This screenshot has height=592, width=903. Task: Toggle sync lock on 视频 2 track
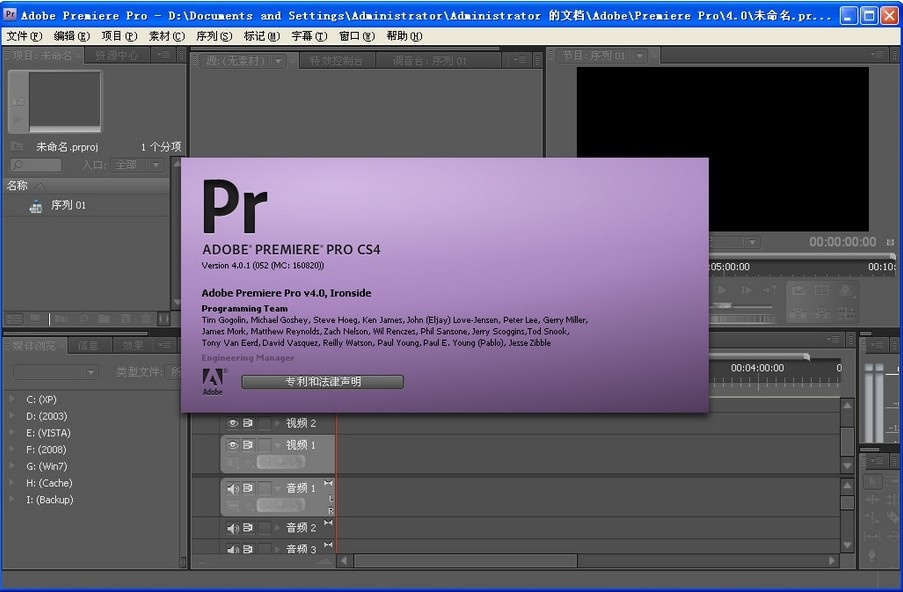click(248, 423)
